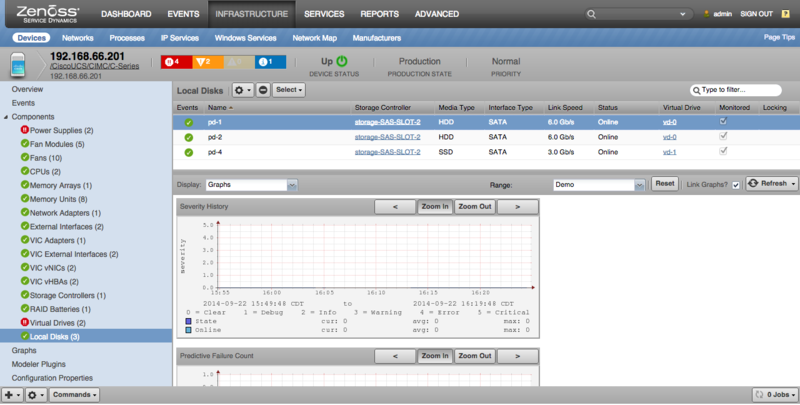
Task: Open the vd-1 virtual drive link
Action: pyautogui.click(x=669, y=152)
